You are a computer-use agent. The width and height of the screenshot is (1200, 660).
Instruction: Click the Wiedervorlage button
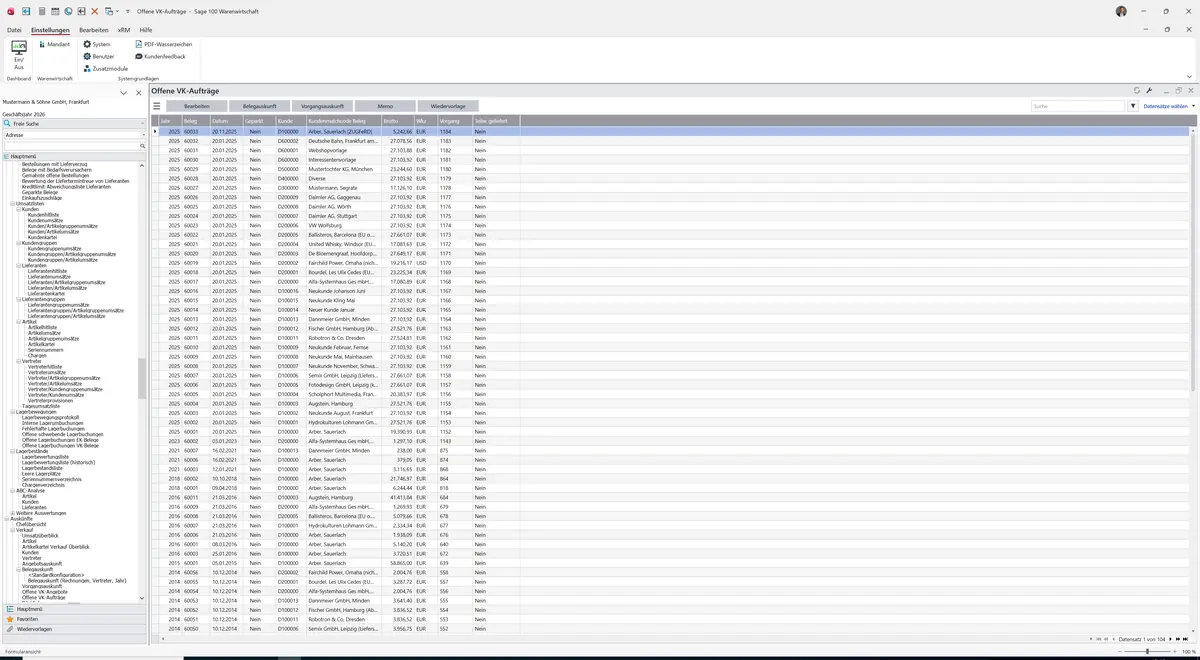point(448,106)
